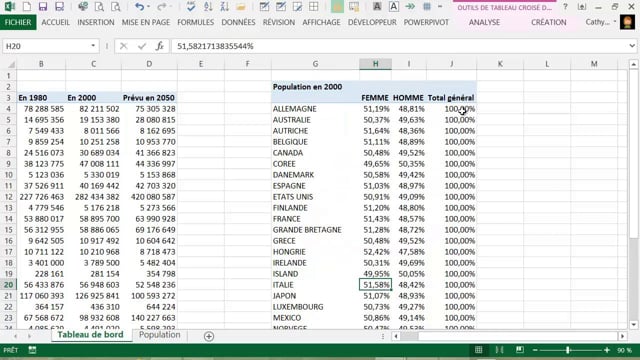Add a new sheet with plus button
The width and height of the screenshot is (640, 360).
click(x=209, y=336)
